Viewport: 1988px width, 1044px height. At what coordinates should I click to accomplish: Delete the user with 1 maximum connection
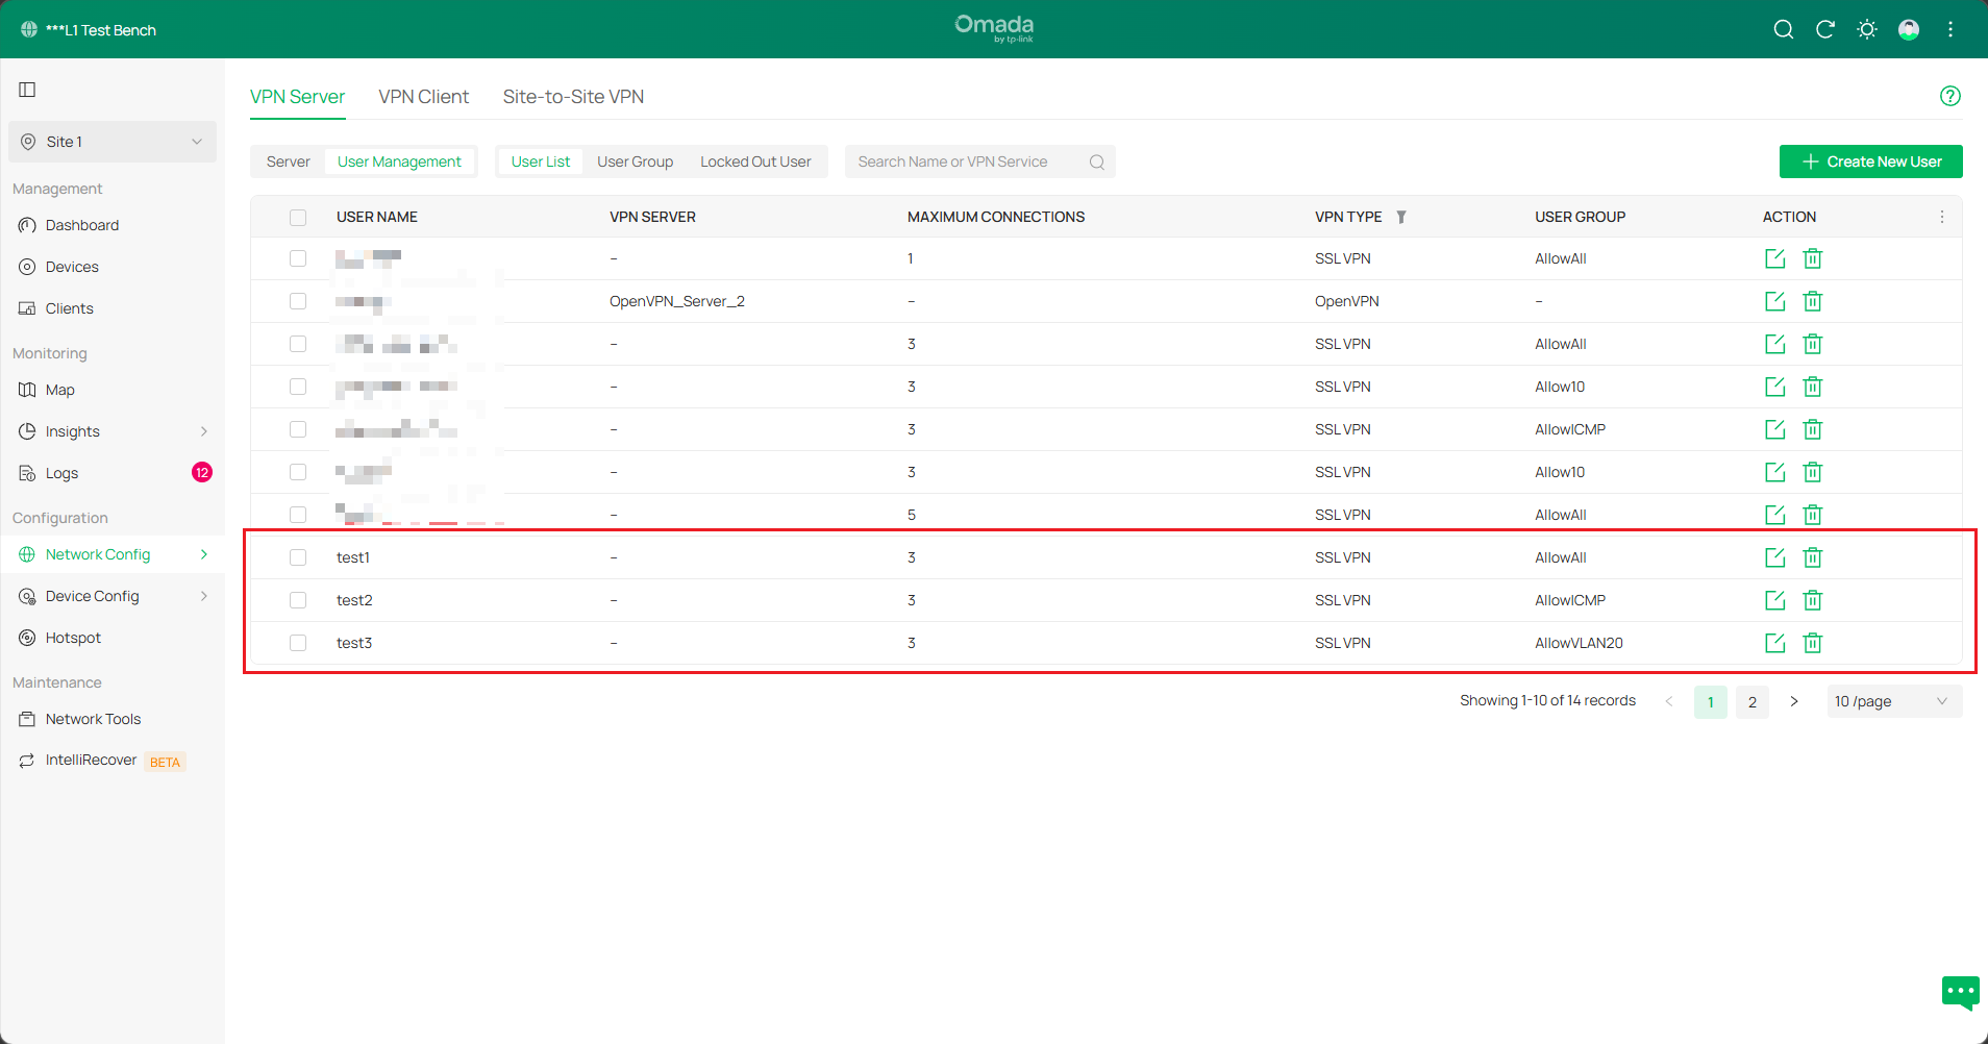1812,259
